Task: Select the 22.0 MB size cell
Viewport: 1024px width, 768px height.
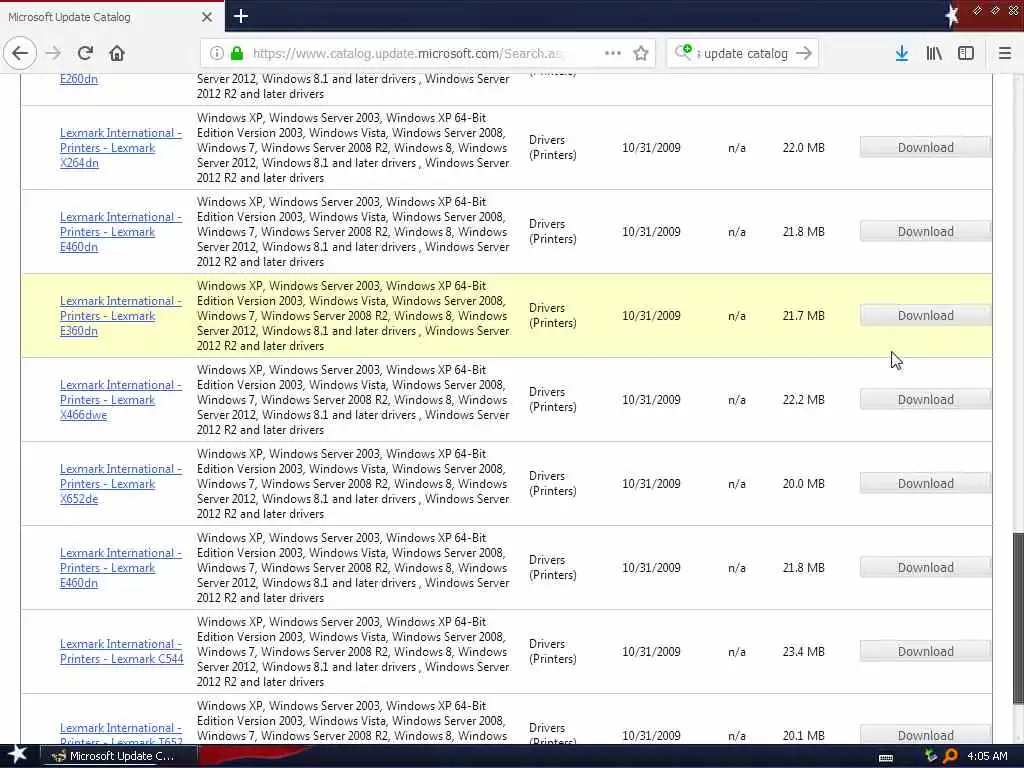Action: (803, 148)
